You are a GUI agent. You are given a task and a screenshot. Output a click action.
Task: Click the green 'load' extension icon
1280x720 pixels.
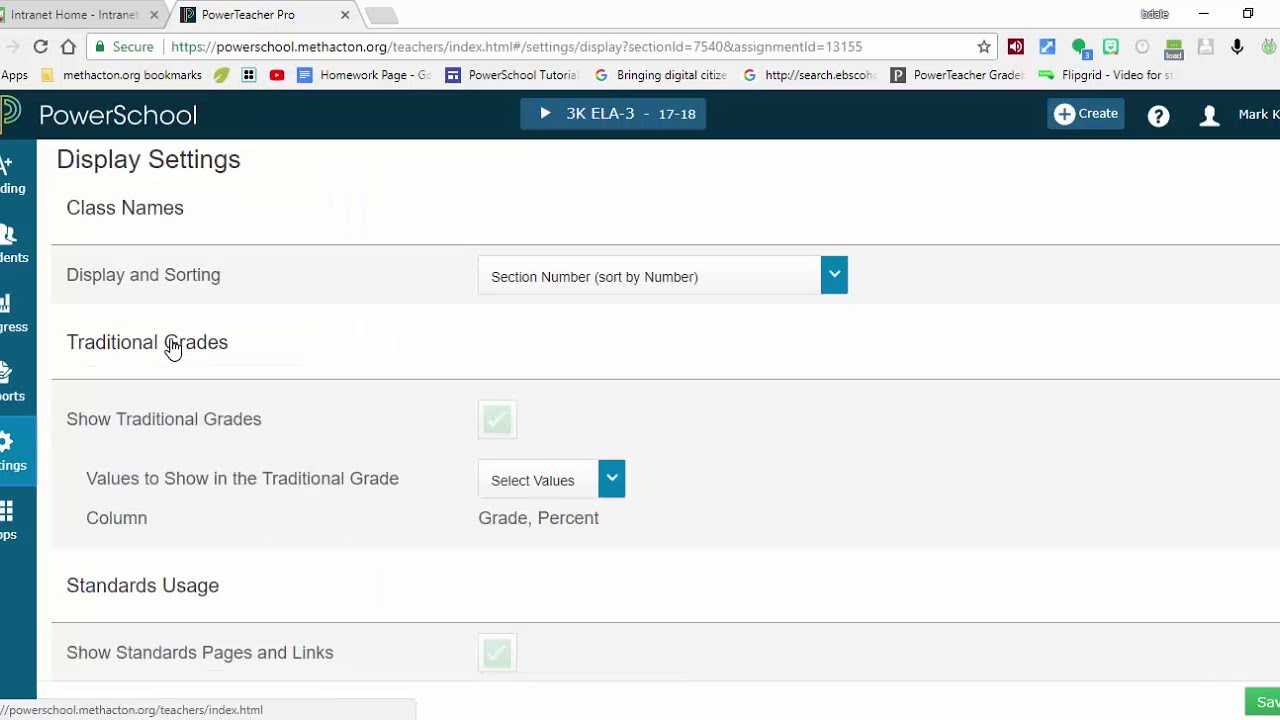coord(1174,47)
